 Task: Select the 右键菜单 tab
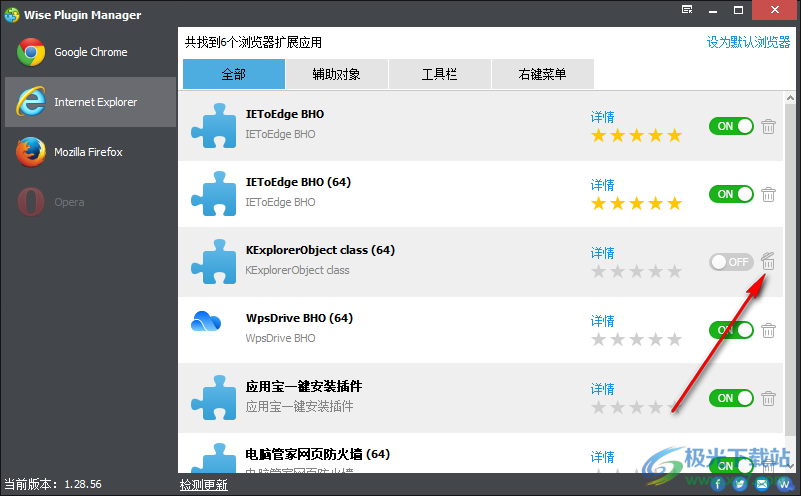click(543, 74)
